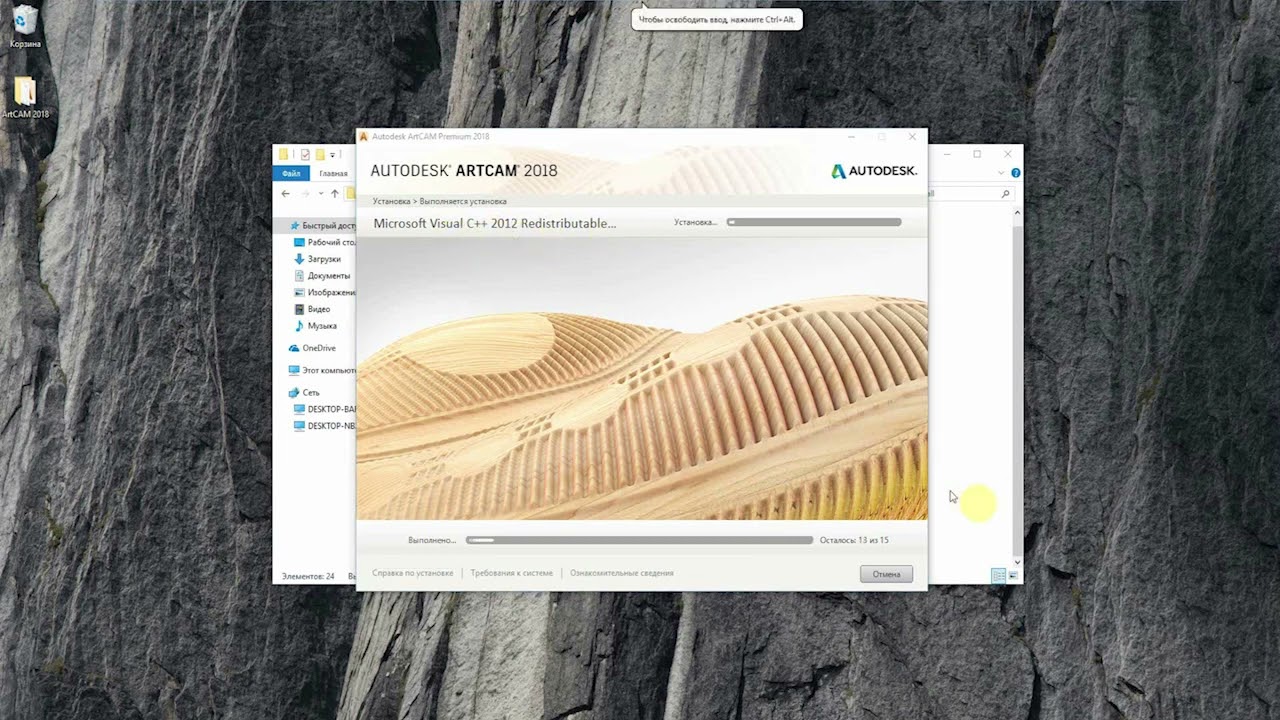Open the Explorer quick access toolbar dropdown arrow
Viewport: 1280px width, 720px height.
pyautogui.click(x=334, y=154)
